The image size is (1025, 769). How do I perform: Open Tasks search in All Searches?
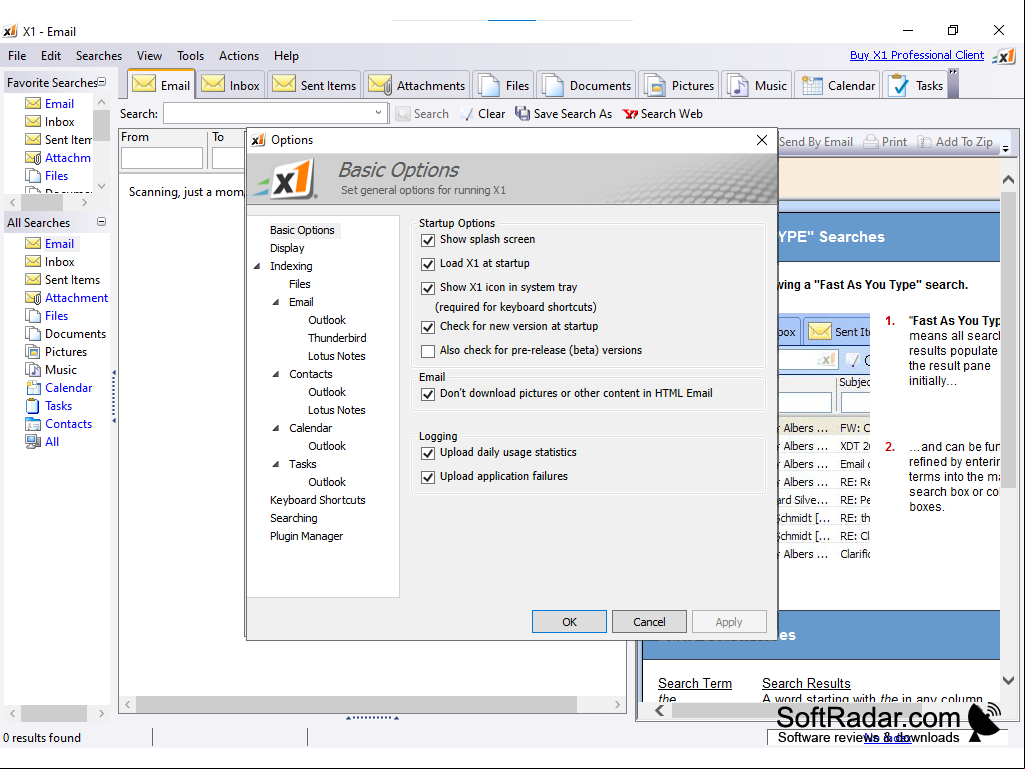(48, 405)
